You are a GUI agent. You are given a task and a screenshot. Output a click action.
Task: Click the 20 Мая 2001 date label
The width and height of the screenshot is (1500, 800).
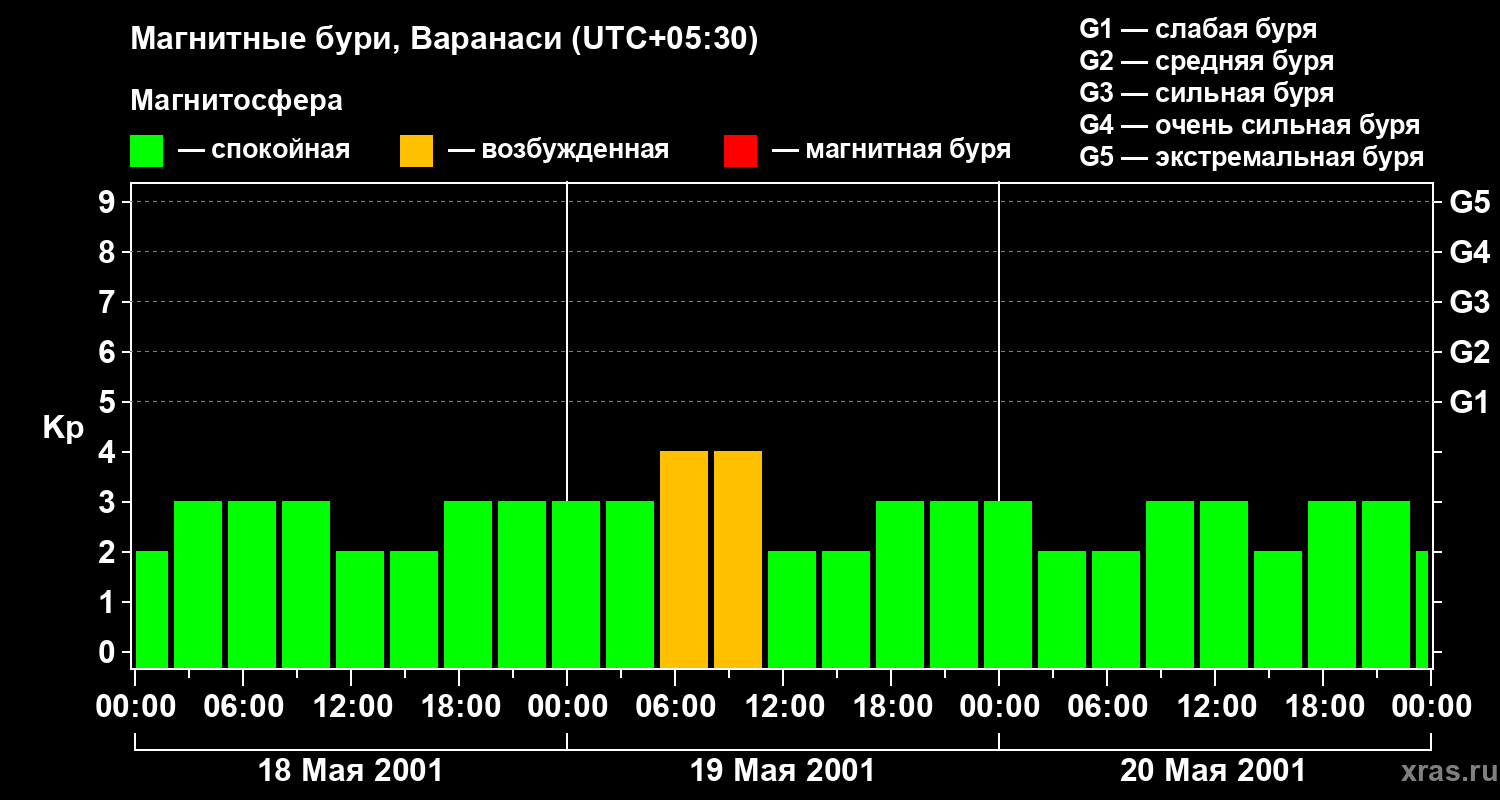coord(1213,770)
